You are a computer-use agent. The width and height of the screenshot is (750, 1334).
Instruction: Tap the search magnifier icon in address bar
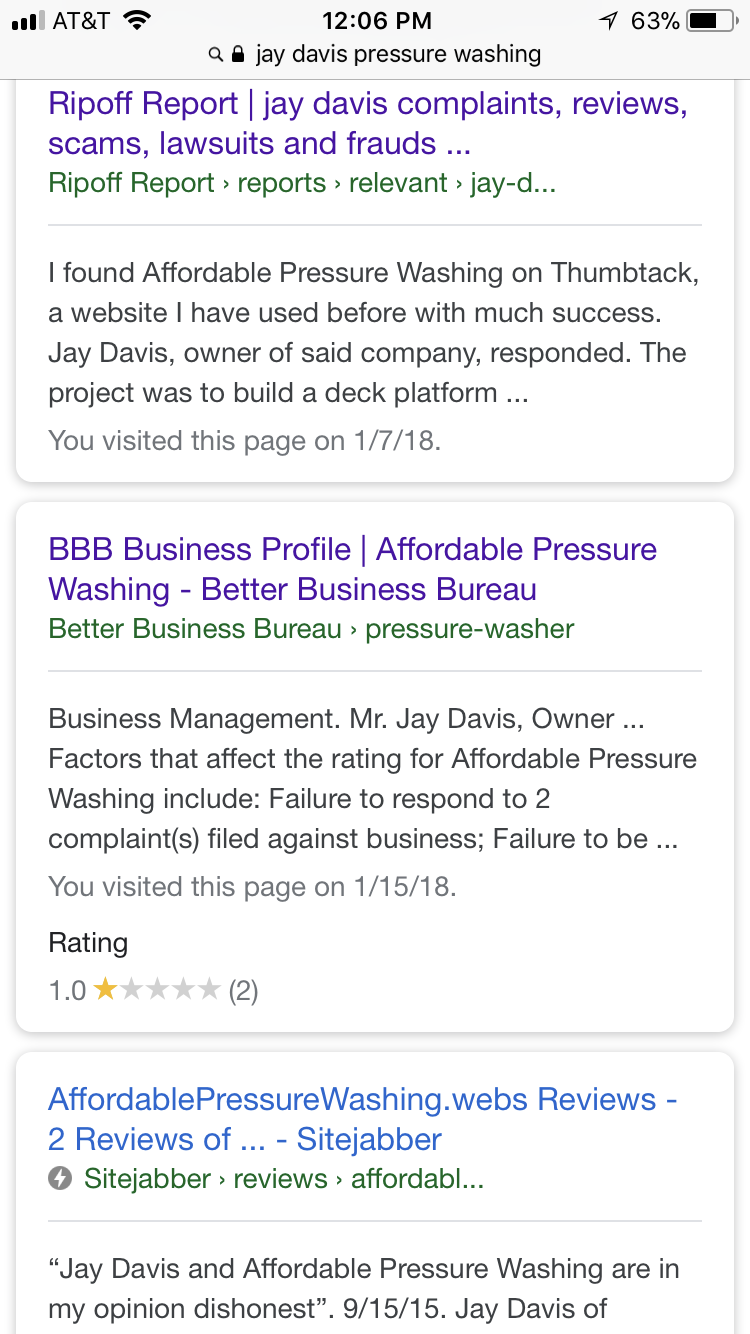coord(215,54)
